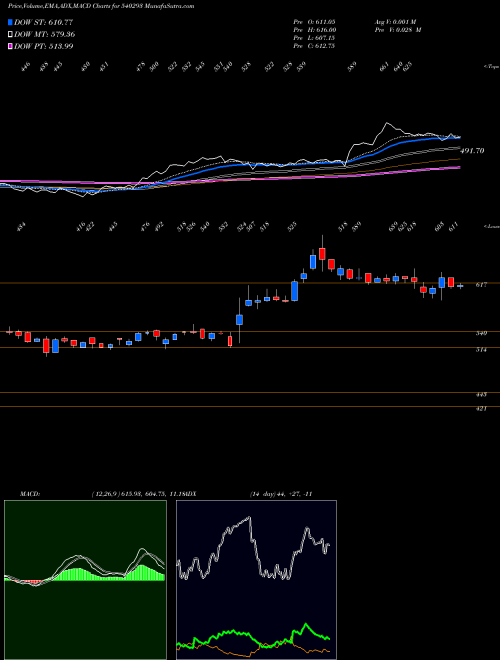500x660 pixels.
Task: Click the 491.70 EMA price label
Action: (473, 150)
